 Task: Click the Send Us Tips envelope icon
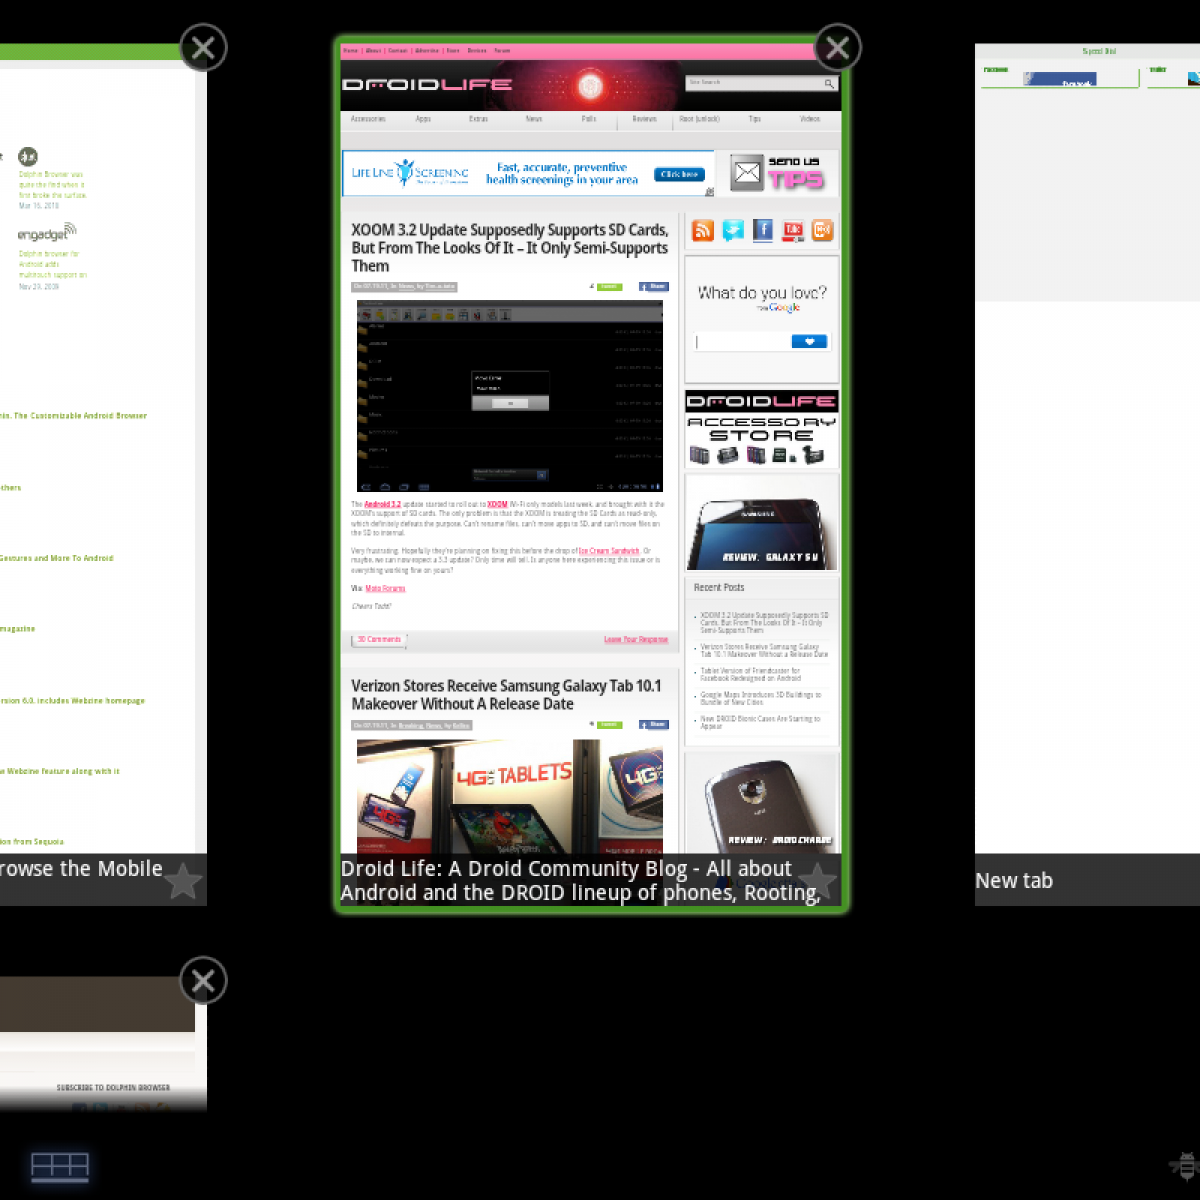[746, 174]
